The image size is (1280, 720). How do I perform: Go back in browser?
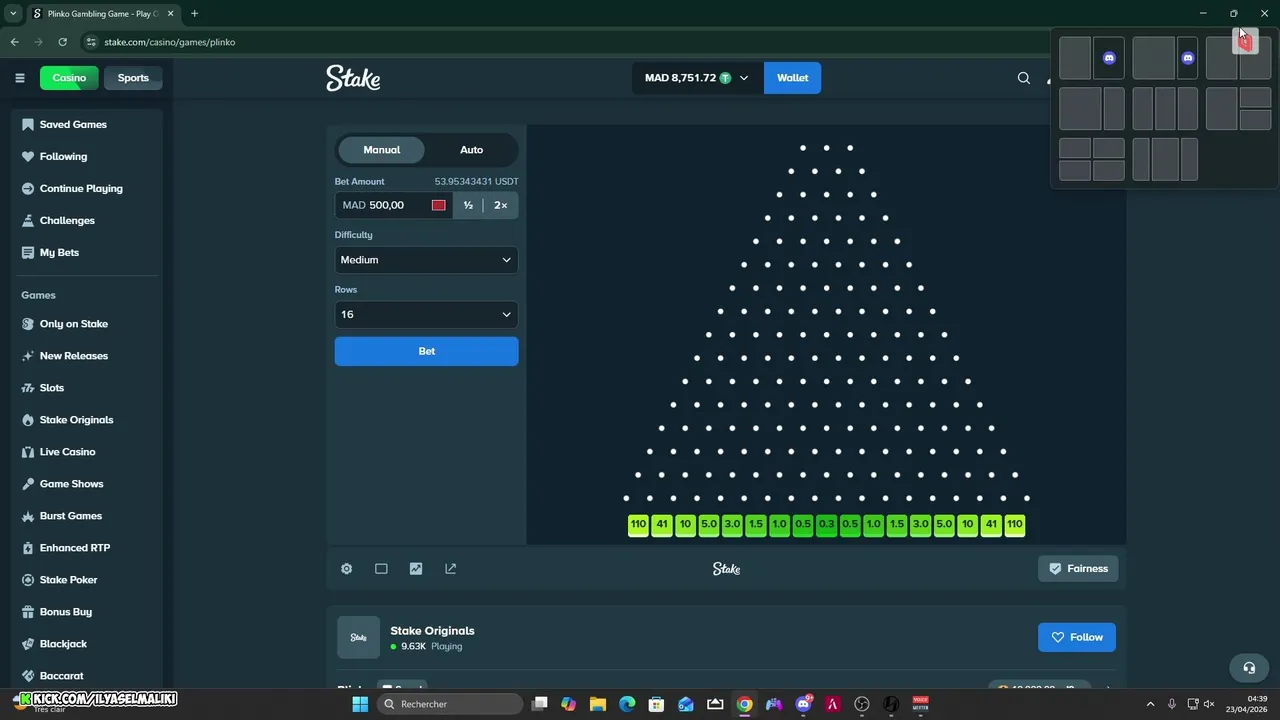pos(14,42)
